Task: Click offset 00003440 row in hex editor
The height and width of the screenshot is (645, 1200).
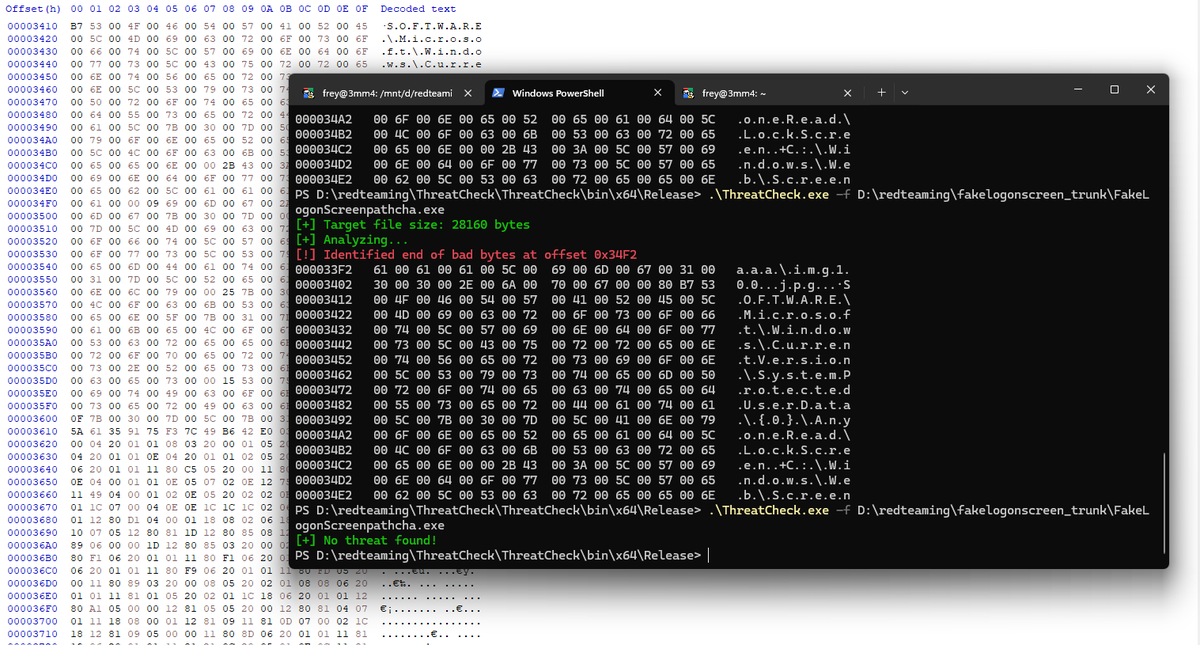Action: tap(32, 64)
